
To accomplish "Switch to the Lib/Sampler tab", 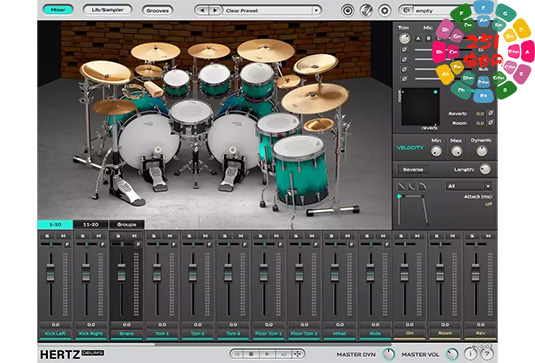I will click(107, 10).
